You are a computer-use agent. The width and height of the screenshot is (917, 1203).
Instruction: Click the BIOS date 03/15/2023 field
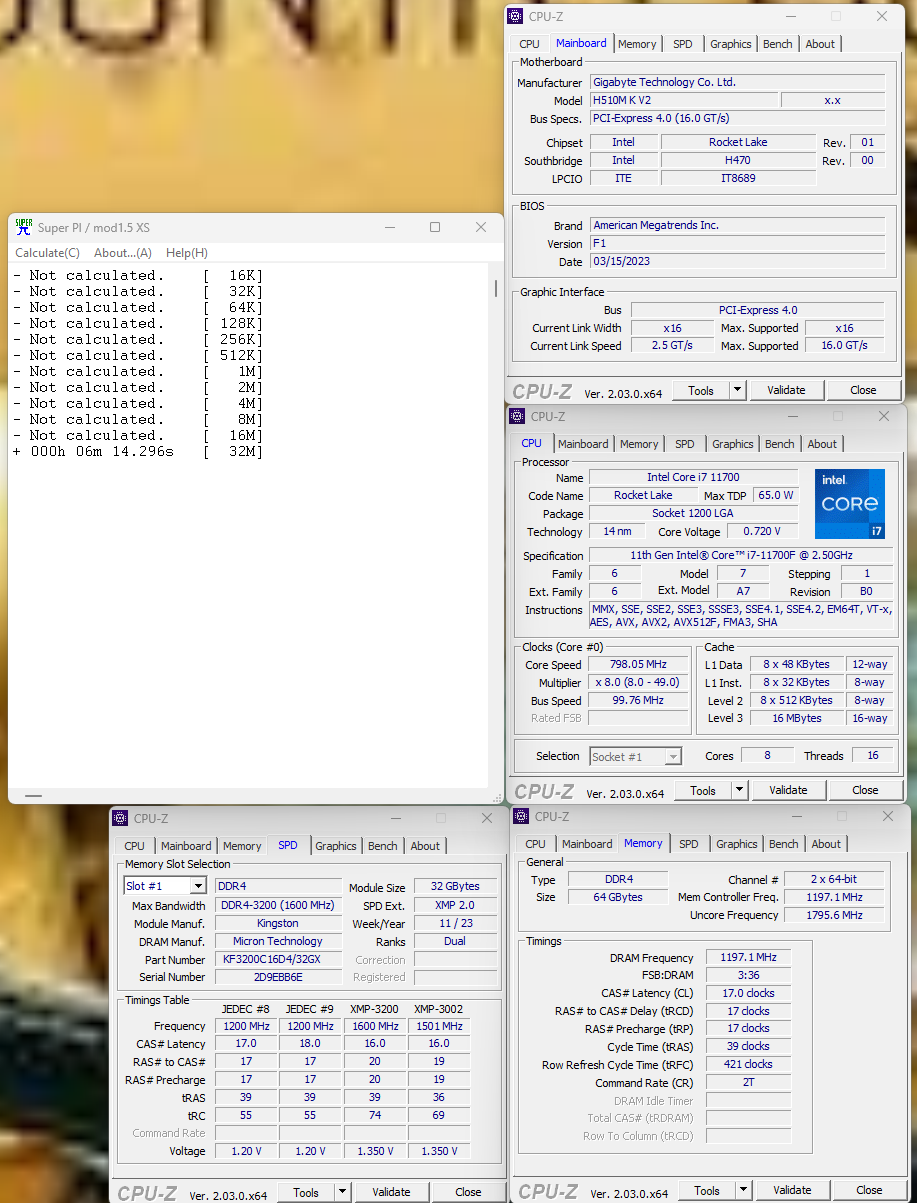[x=737, y=262]
